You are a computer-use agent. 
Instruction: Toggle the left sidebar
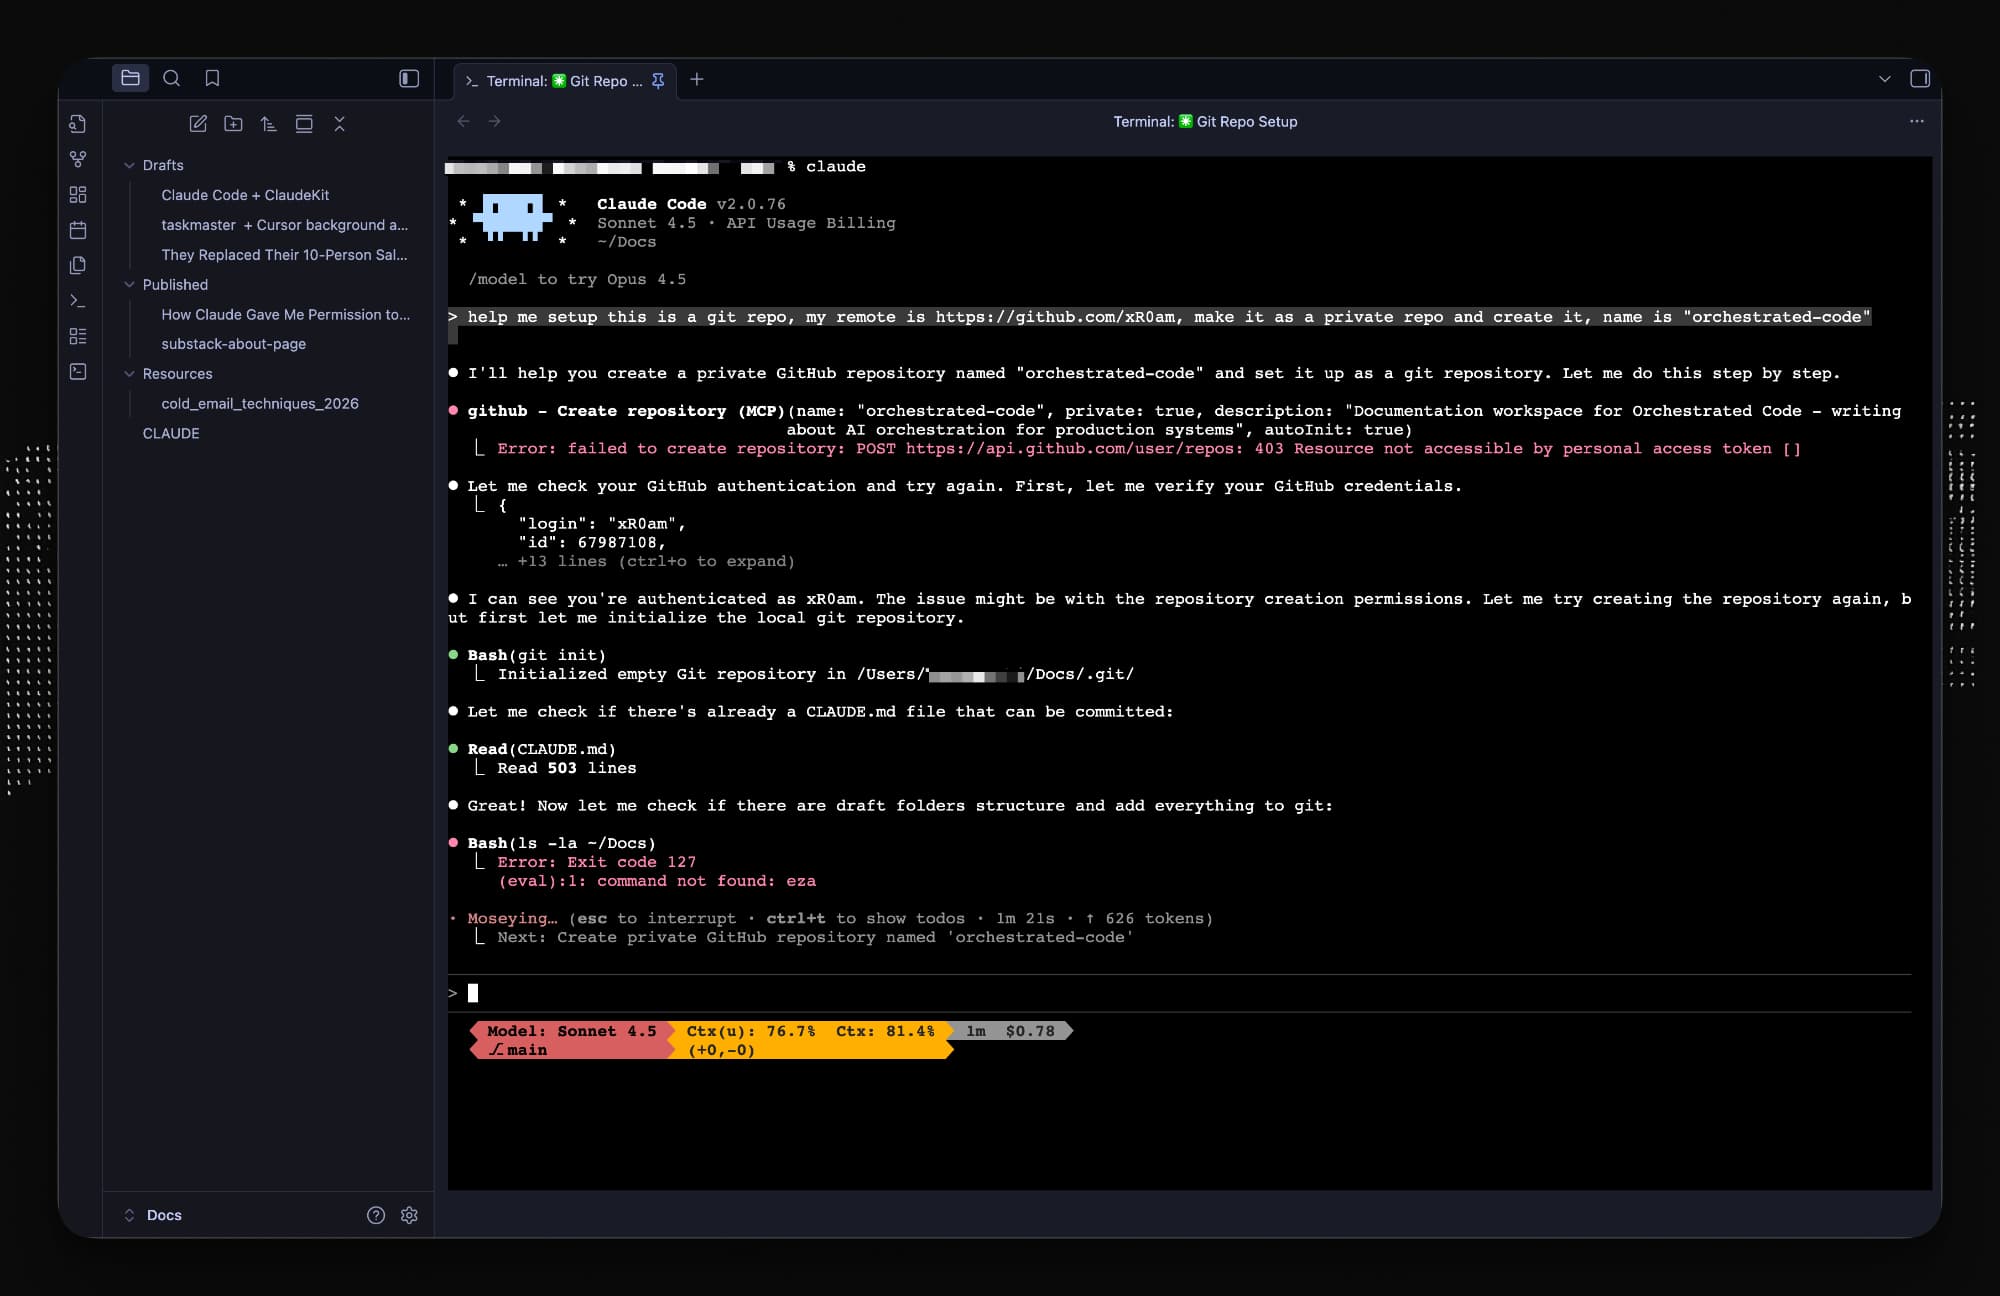tap(409, 78)
